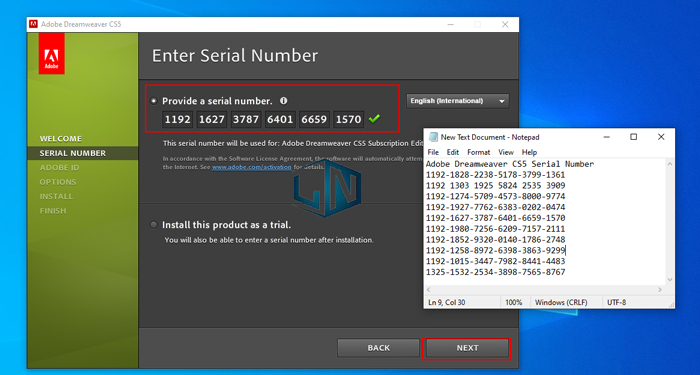Click the serial field containing 3787
Viewport: 700px width, 375px height.
(246, 119)
